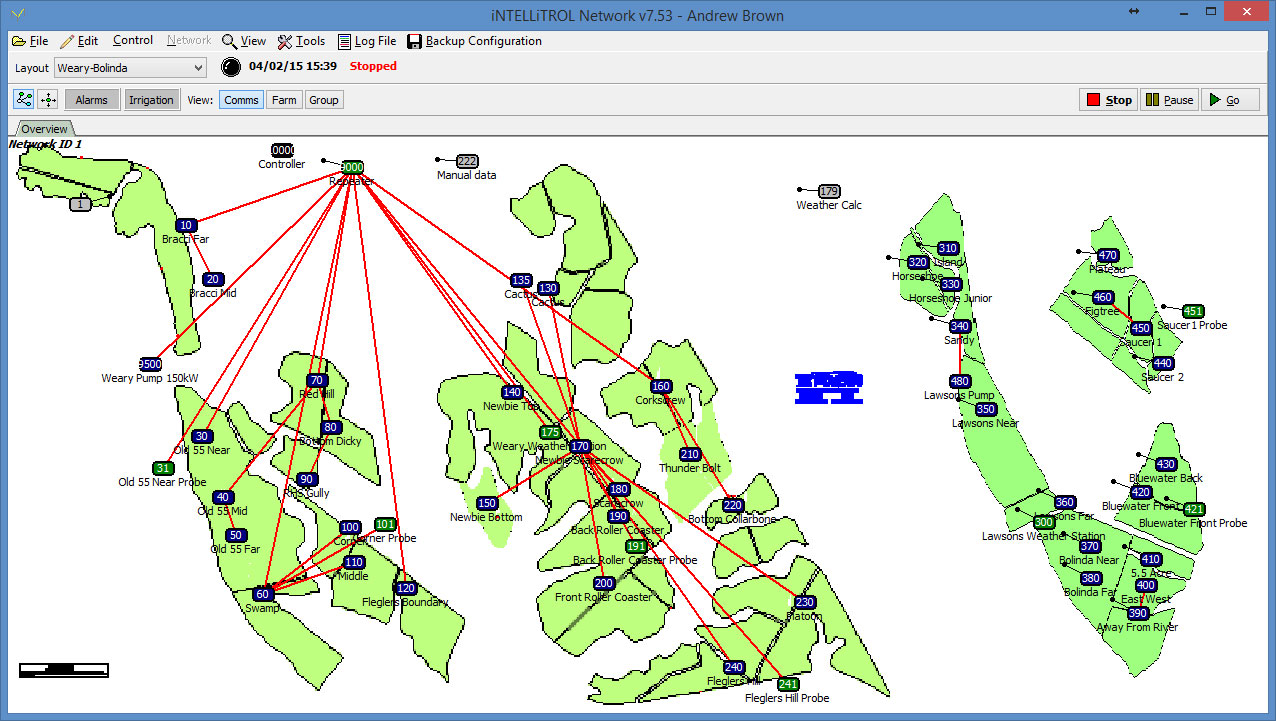This screenshot has width=1276, height=721.
Task: Click the network links toolbar icon
Action: (23, 99)
